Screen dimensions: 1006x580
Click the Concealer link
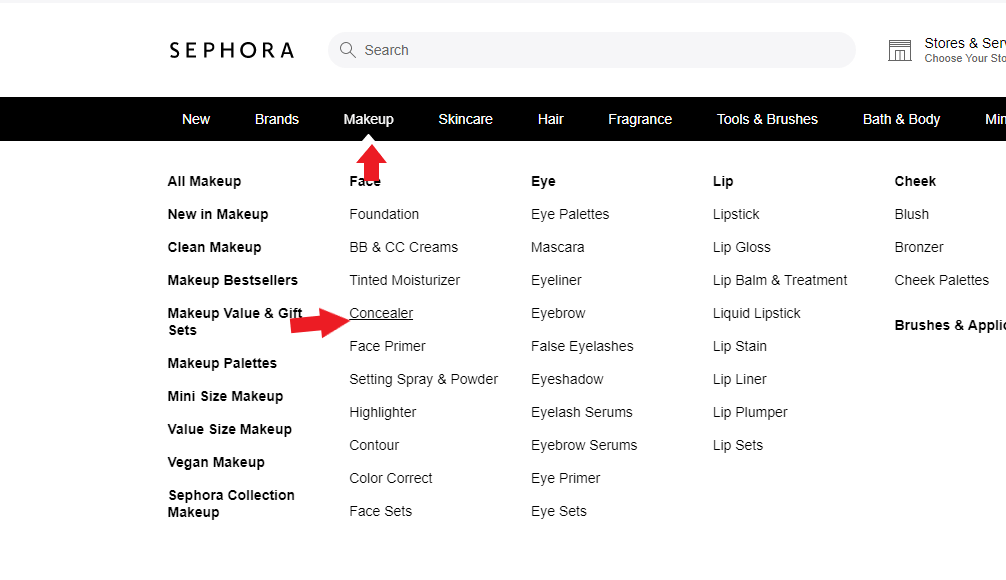point(381,313)
